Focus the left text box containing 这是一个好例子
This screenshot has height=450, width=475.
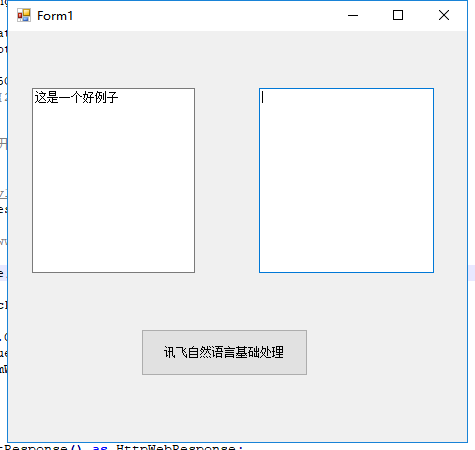[113, 180]
